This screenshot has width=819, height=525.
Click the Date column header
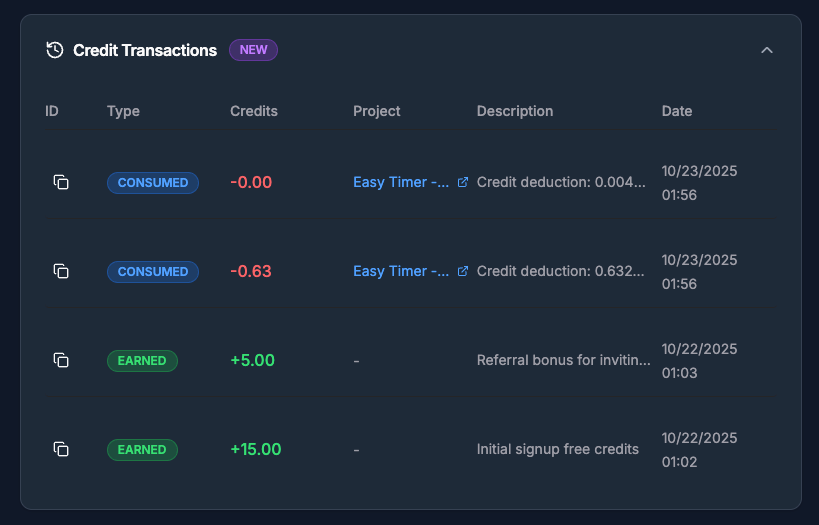pos(677,111)
